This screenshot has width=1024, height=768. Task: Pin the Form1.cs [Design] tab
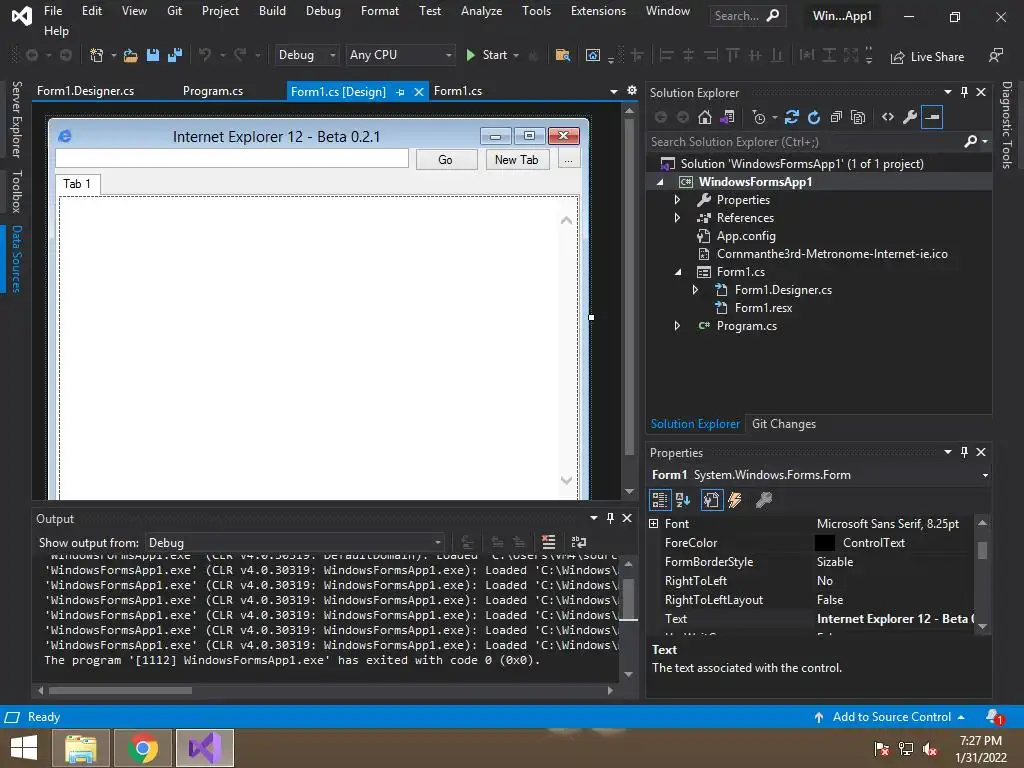[x=400, y=92]
